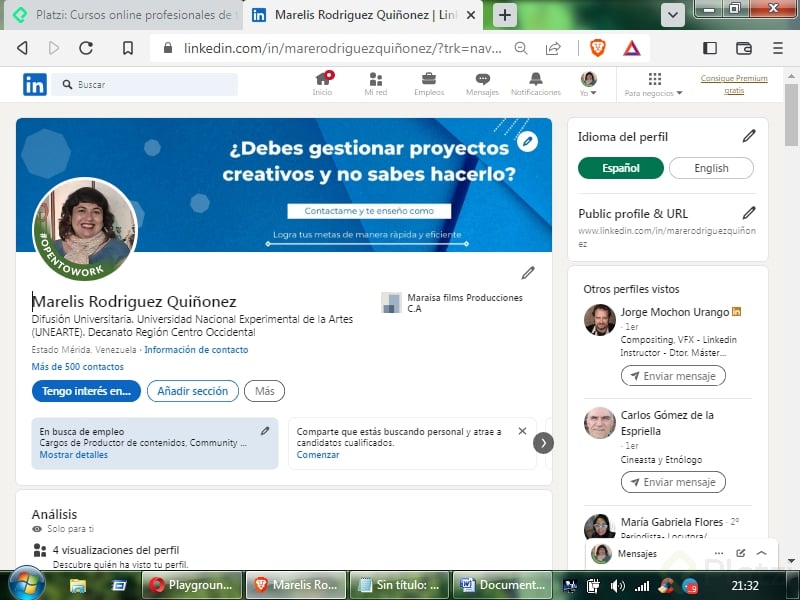This screenshot has height=600, width=800.
Task: Open zoom magnifier in address bar
Action: click(x=521, y=48)
